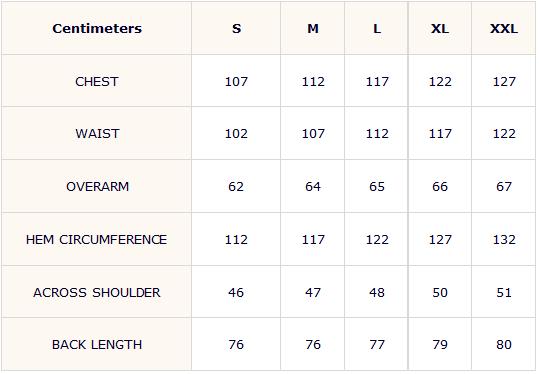Select the CHEST row label
The width and height of the screenshot is (539, 374).
97,81
